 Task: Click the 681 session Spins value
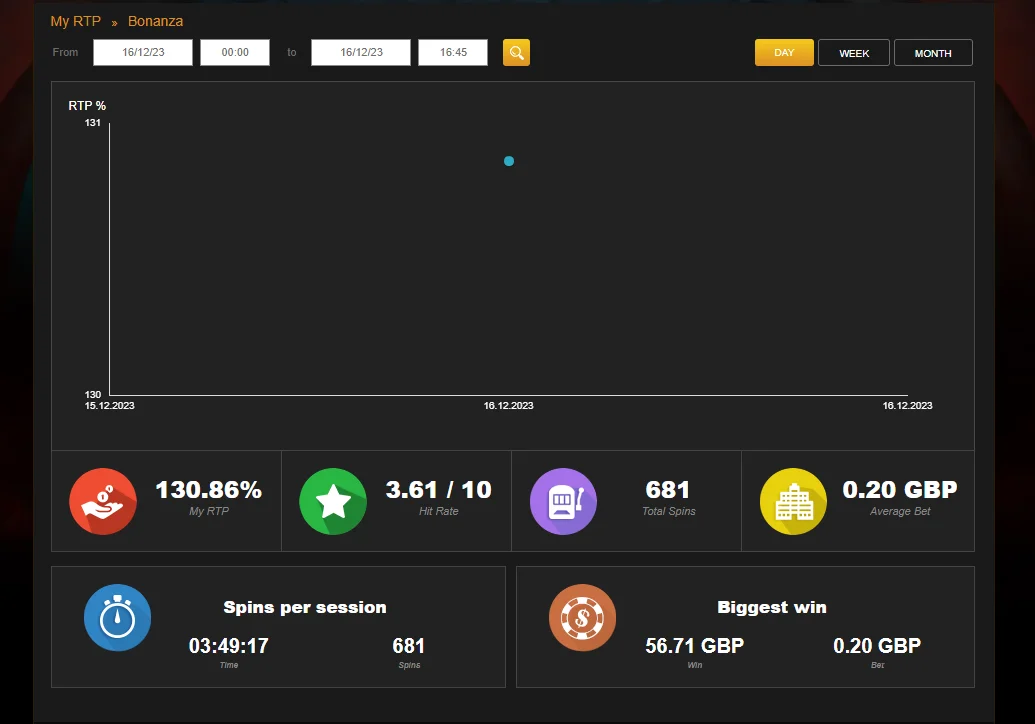pyautogui.click(x=409, y=645)
